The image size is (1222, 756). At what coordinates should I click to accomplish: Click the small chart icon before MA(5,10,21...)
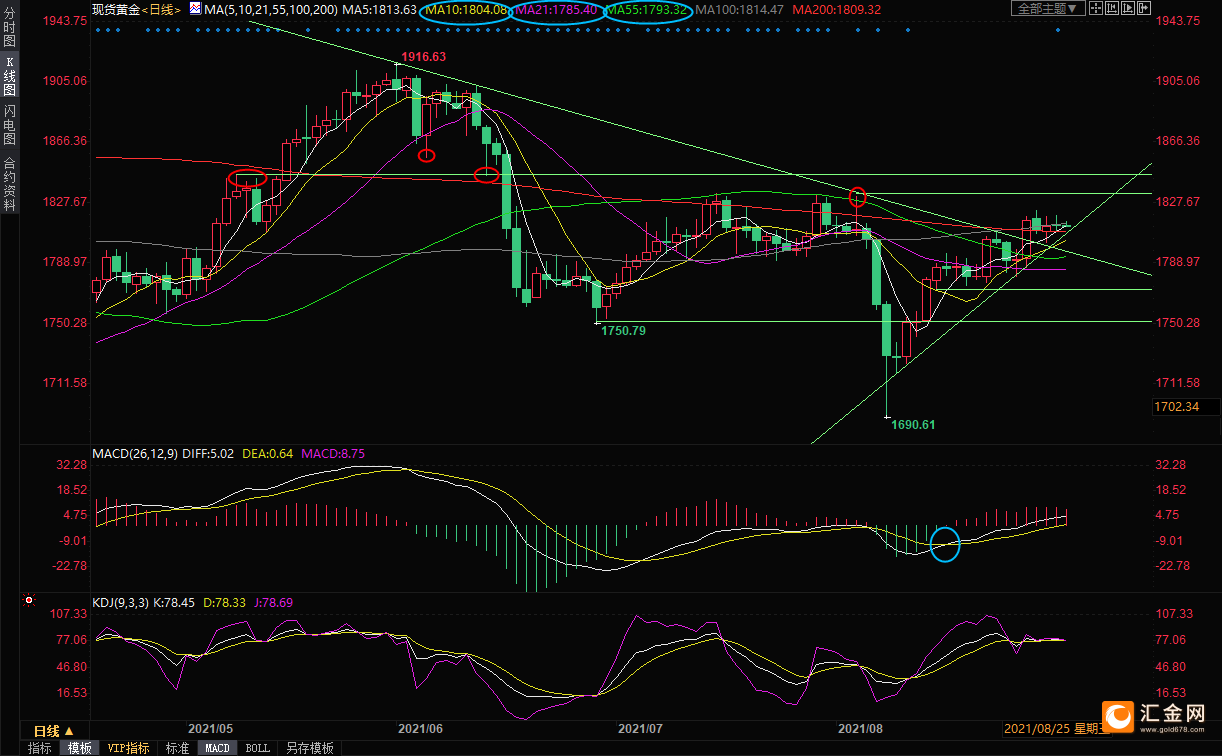click(197, 8)
